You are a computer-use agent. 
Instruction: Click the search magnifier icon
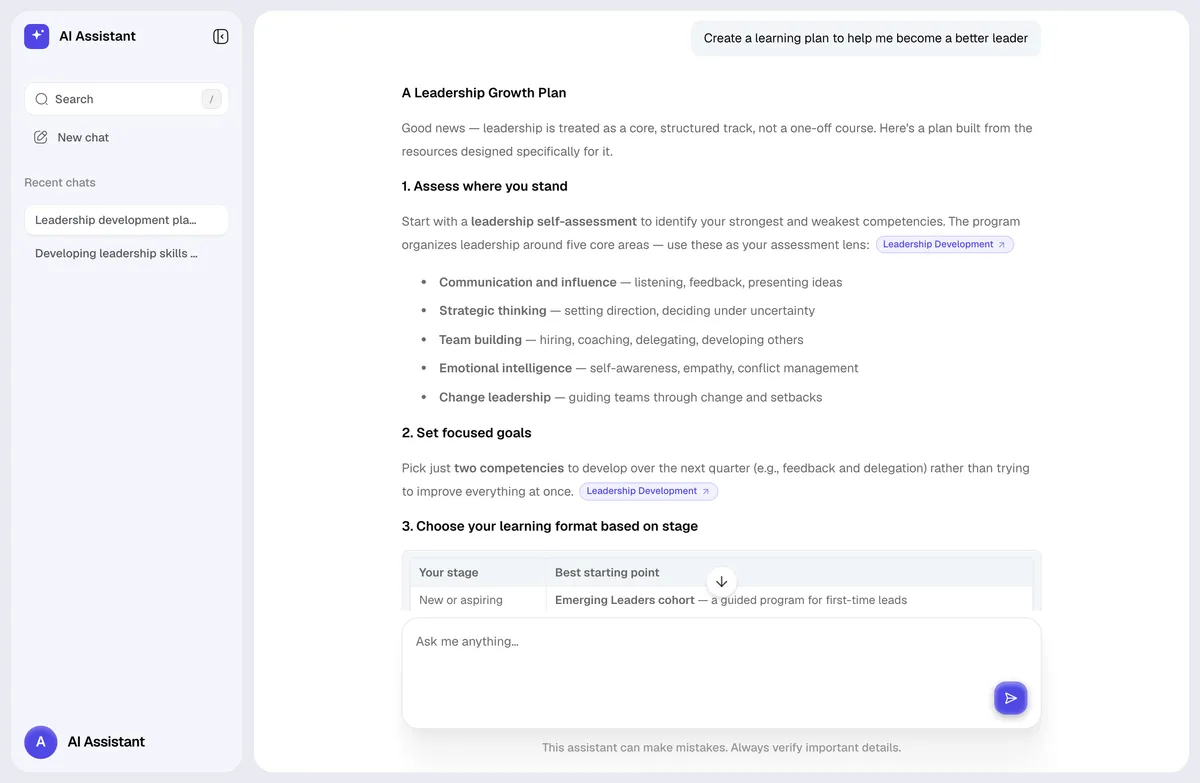click(x=42, y=99)
